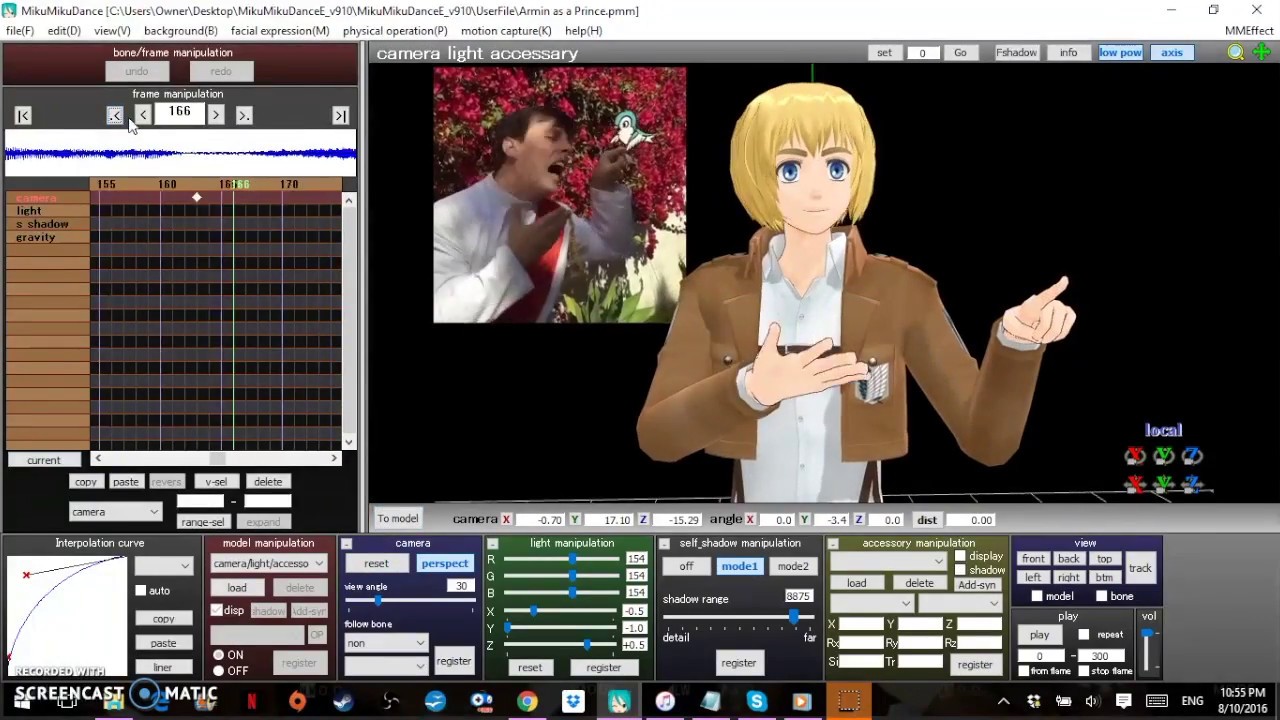Check the stop flame option
The width and height of the screenshot is (1280, 720).
coord(1084,671)
